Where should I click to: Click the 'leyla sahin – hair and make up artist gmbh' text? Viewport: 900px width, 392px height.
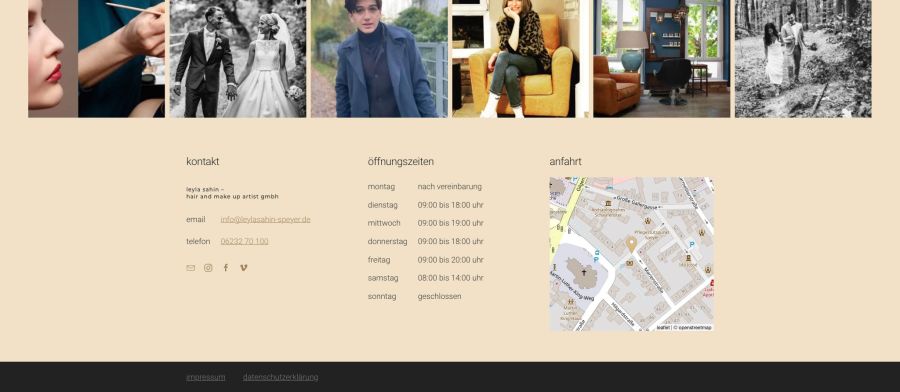(x=232, y=193)
